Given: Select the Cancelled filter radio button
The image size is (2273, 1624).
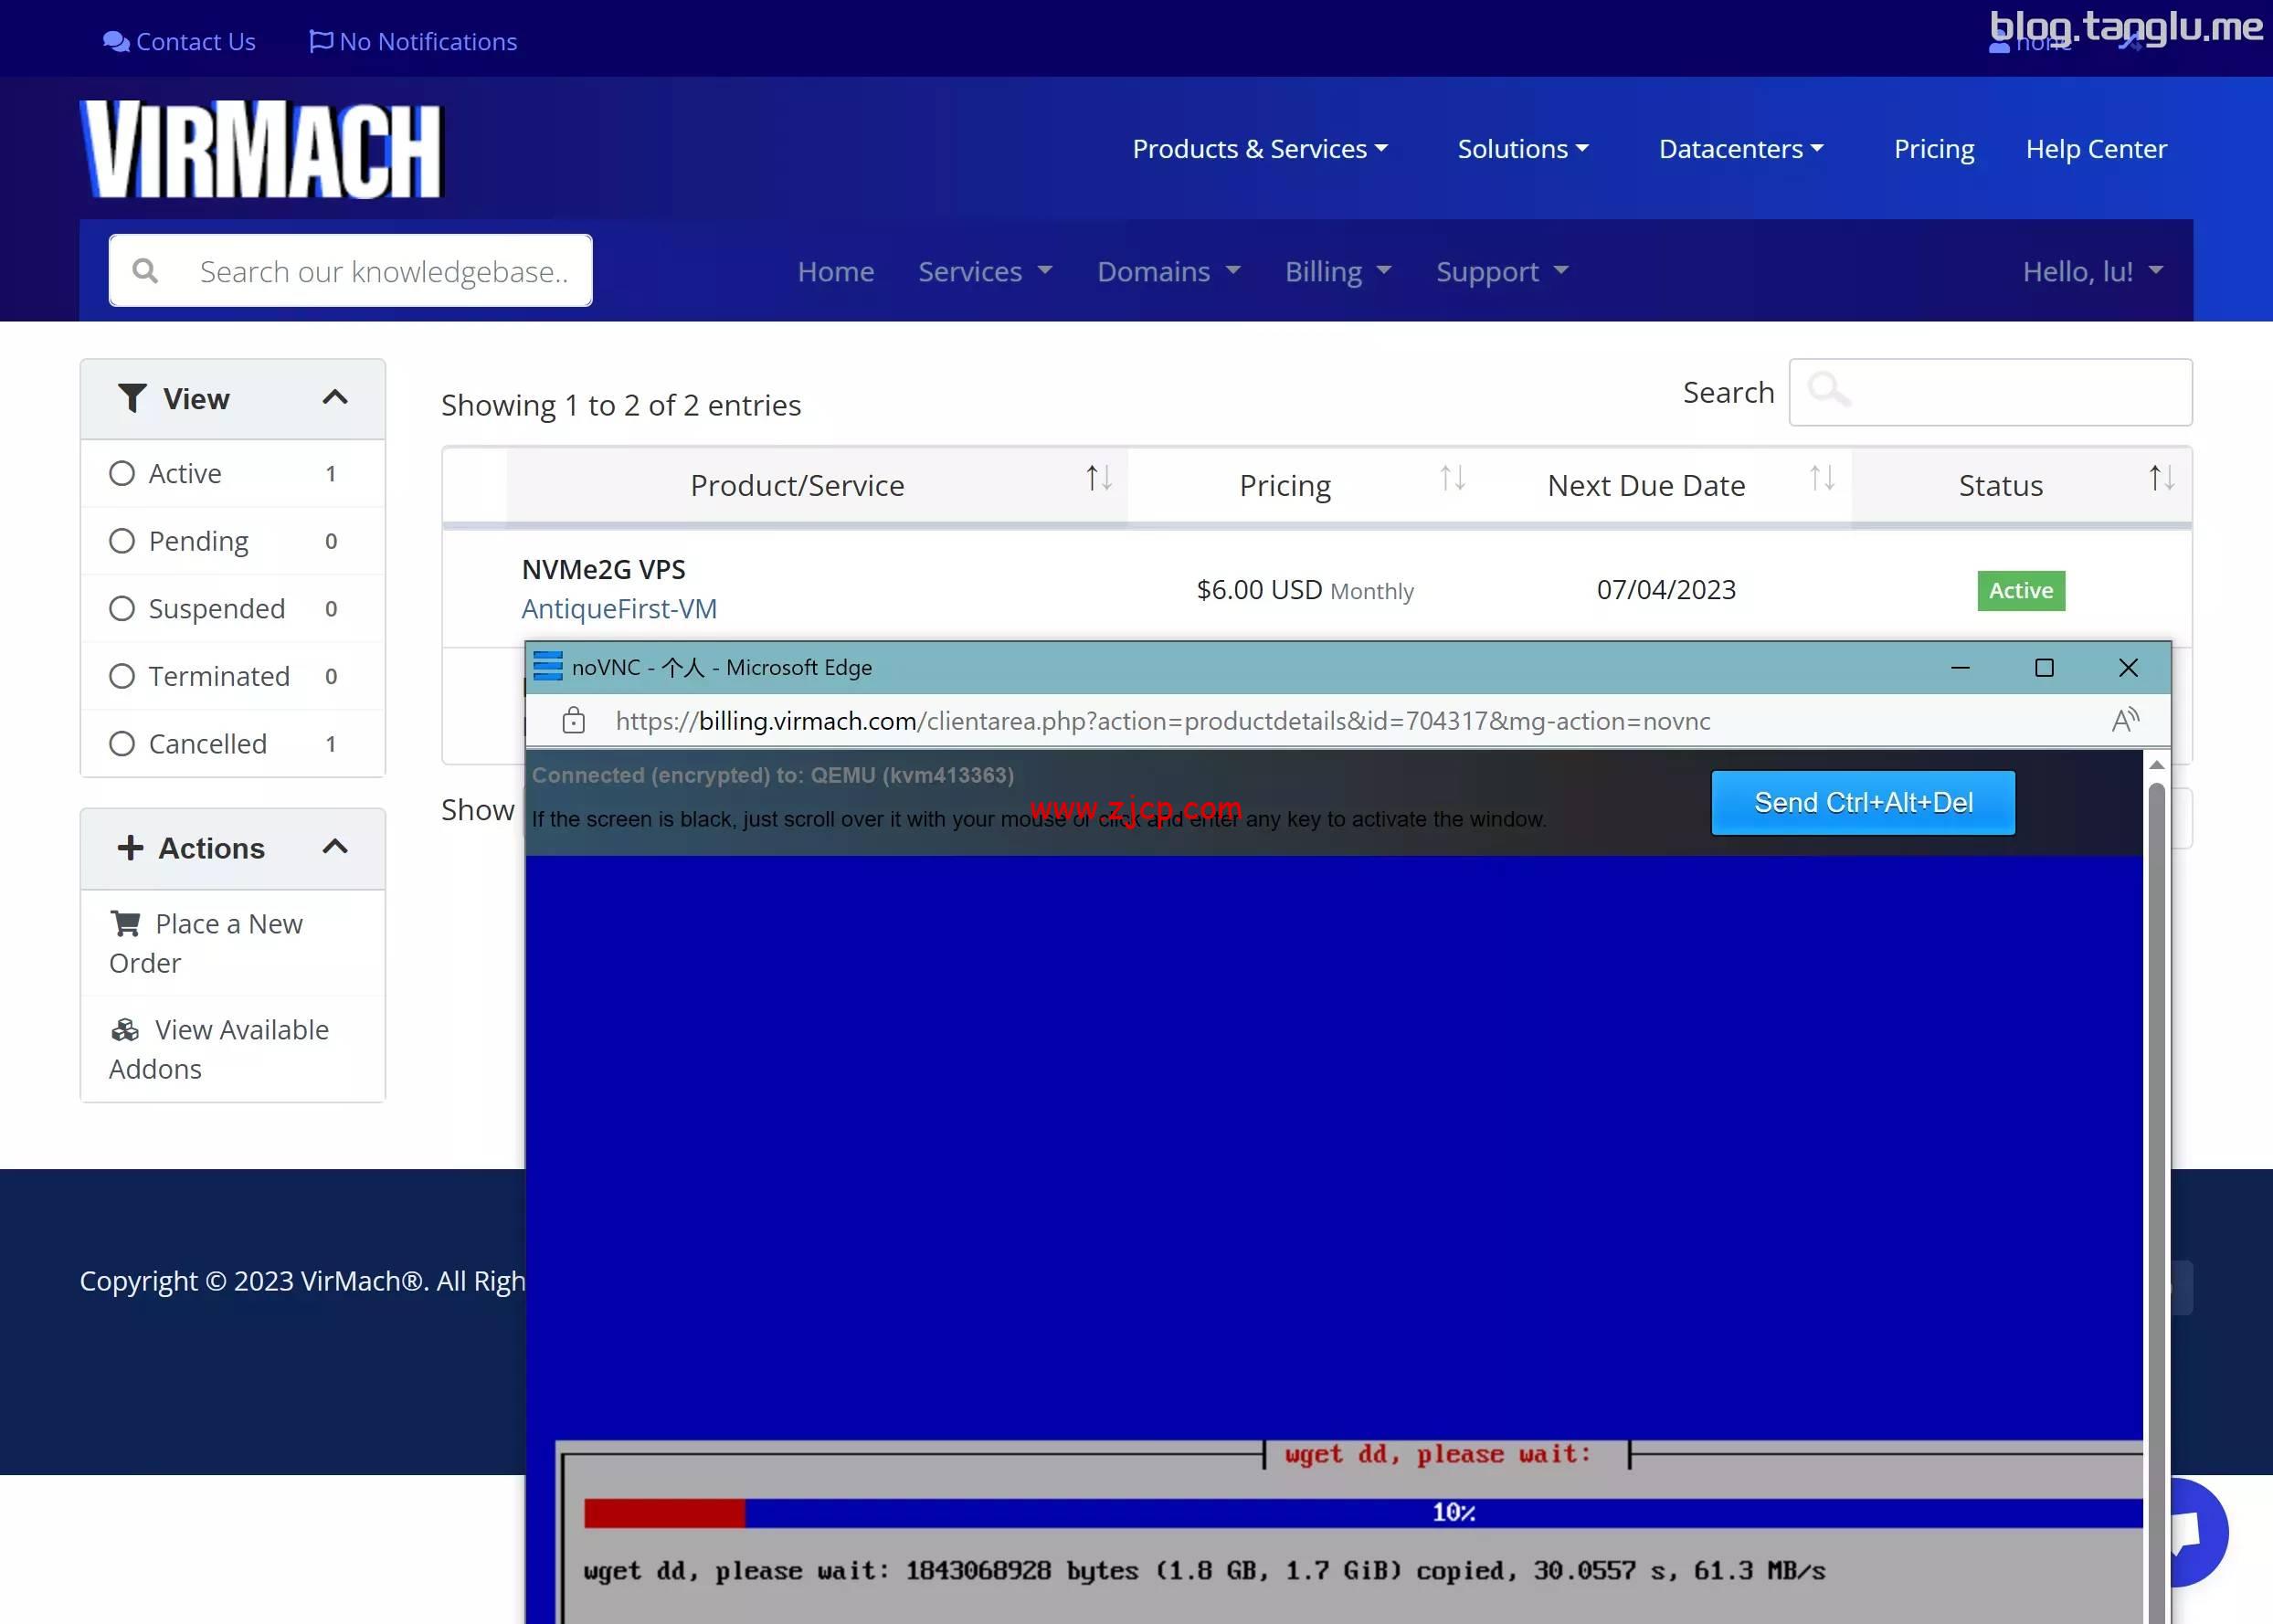Looking at the screenshot, I should tap(122, 744).
